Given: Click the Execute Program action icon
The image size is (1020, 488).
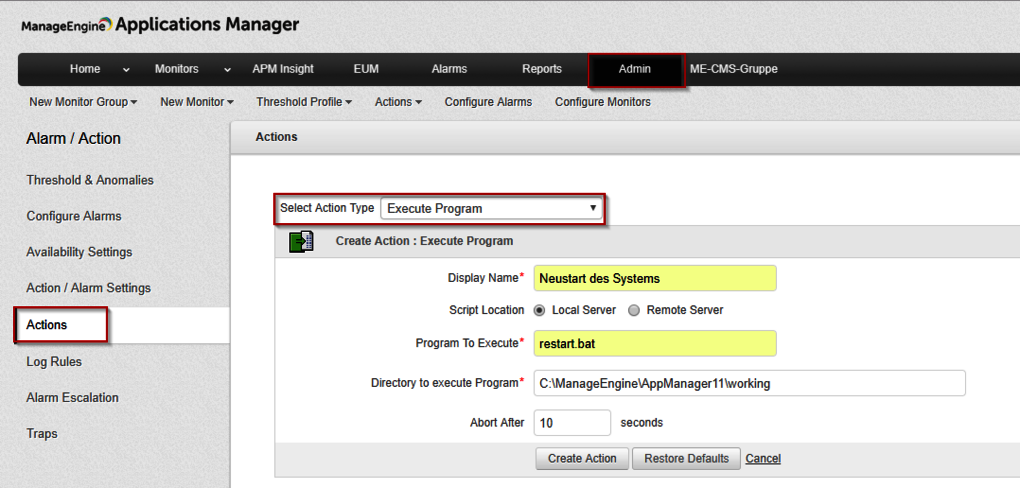Looking at the screenshot, I should (301, 241).
